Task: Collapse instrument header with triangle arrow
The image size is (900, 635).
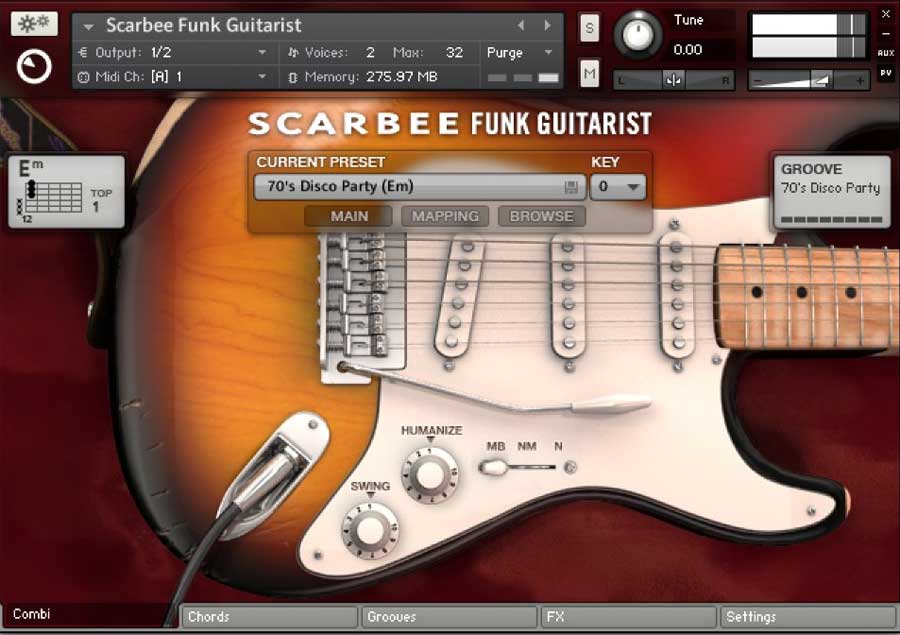Action: pos(88,26)
